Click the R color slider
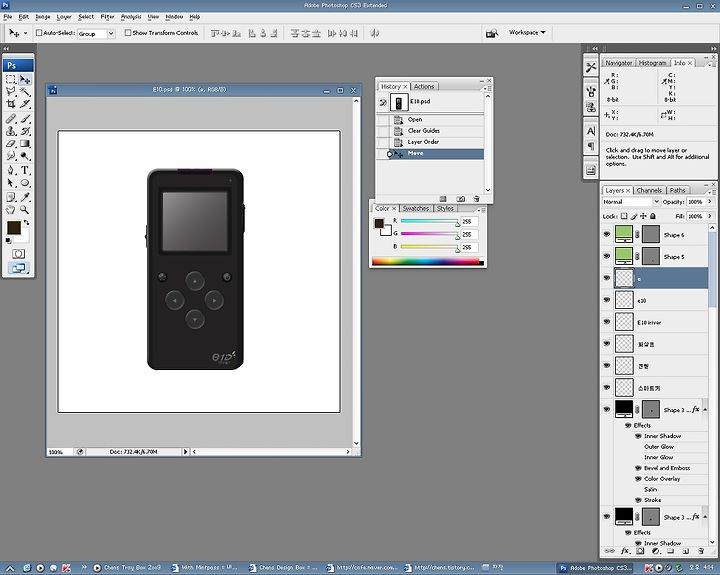The height and width of the screenshot is (575, 720). (x=429, y=221)
